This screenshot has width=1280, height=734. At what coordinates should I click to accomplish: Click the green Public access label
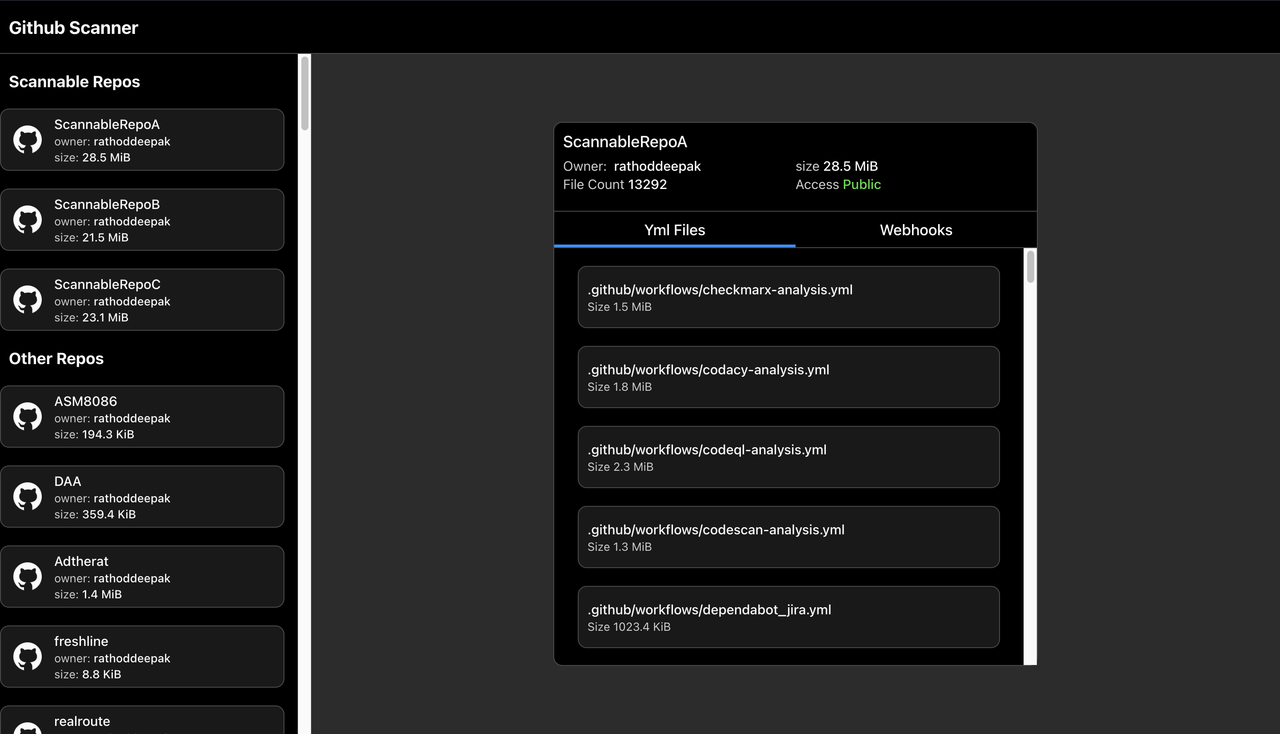860,184
